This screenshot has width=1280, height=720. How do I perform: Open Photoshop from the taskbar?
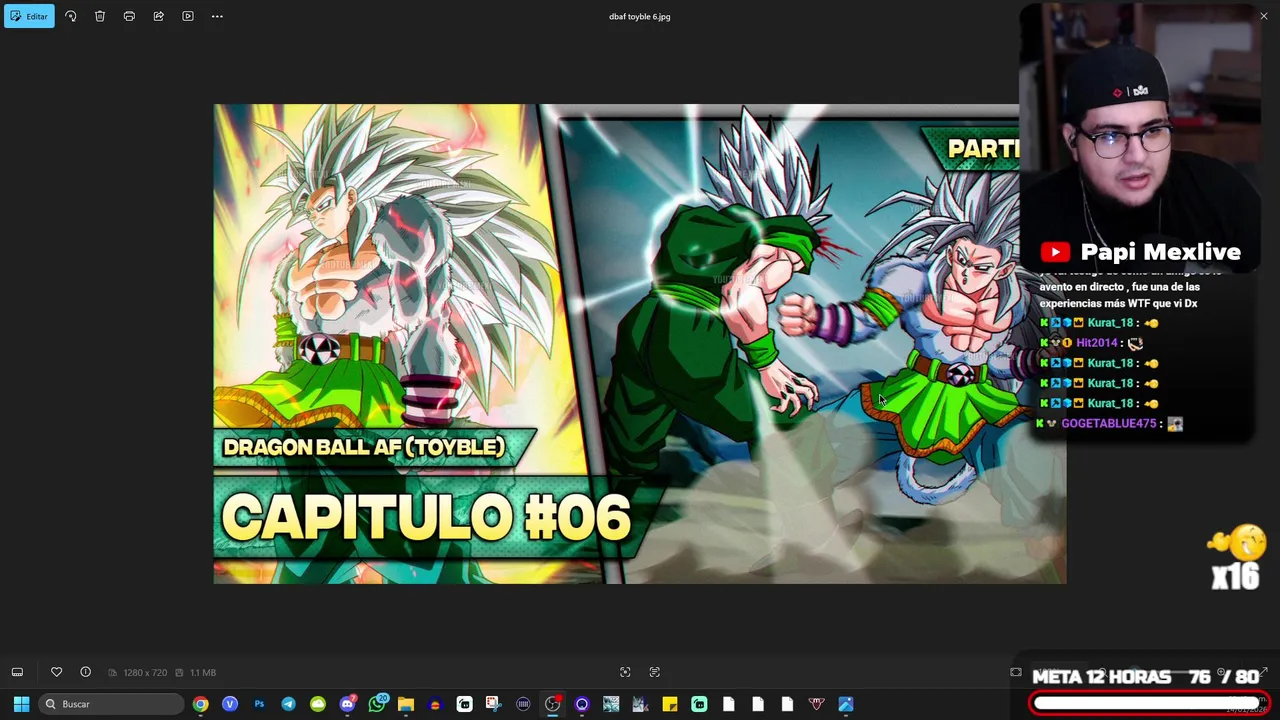tap(259, 704)
